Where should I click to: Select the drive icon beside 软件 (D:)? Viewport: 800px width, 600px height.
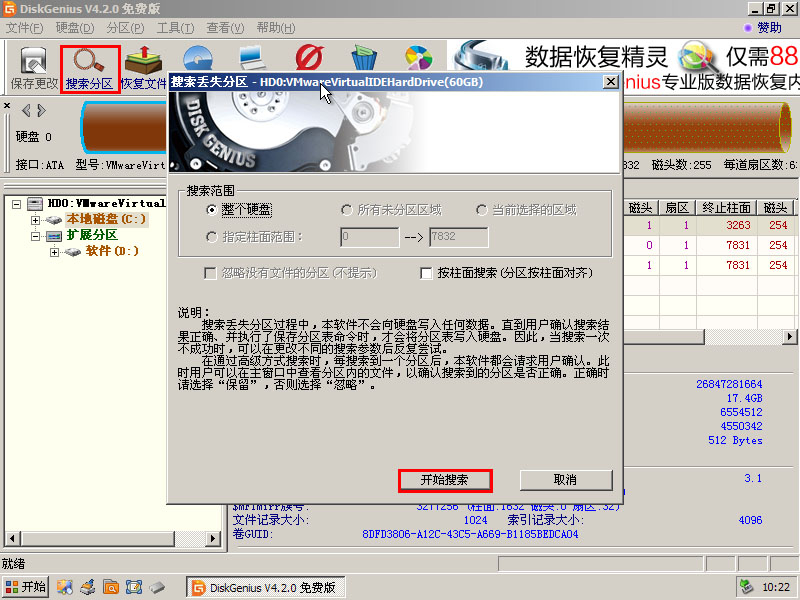point(72,252)
